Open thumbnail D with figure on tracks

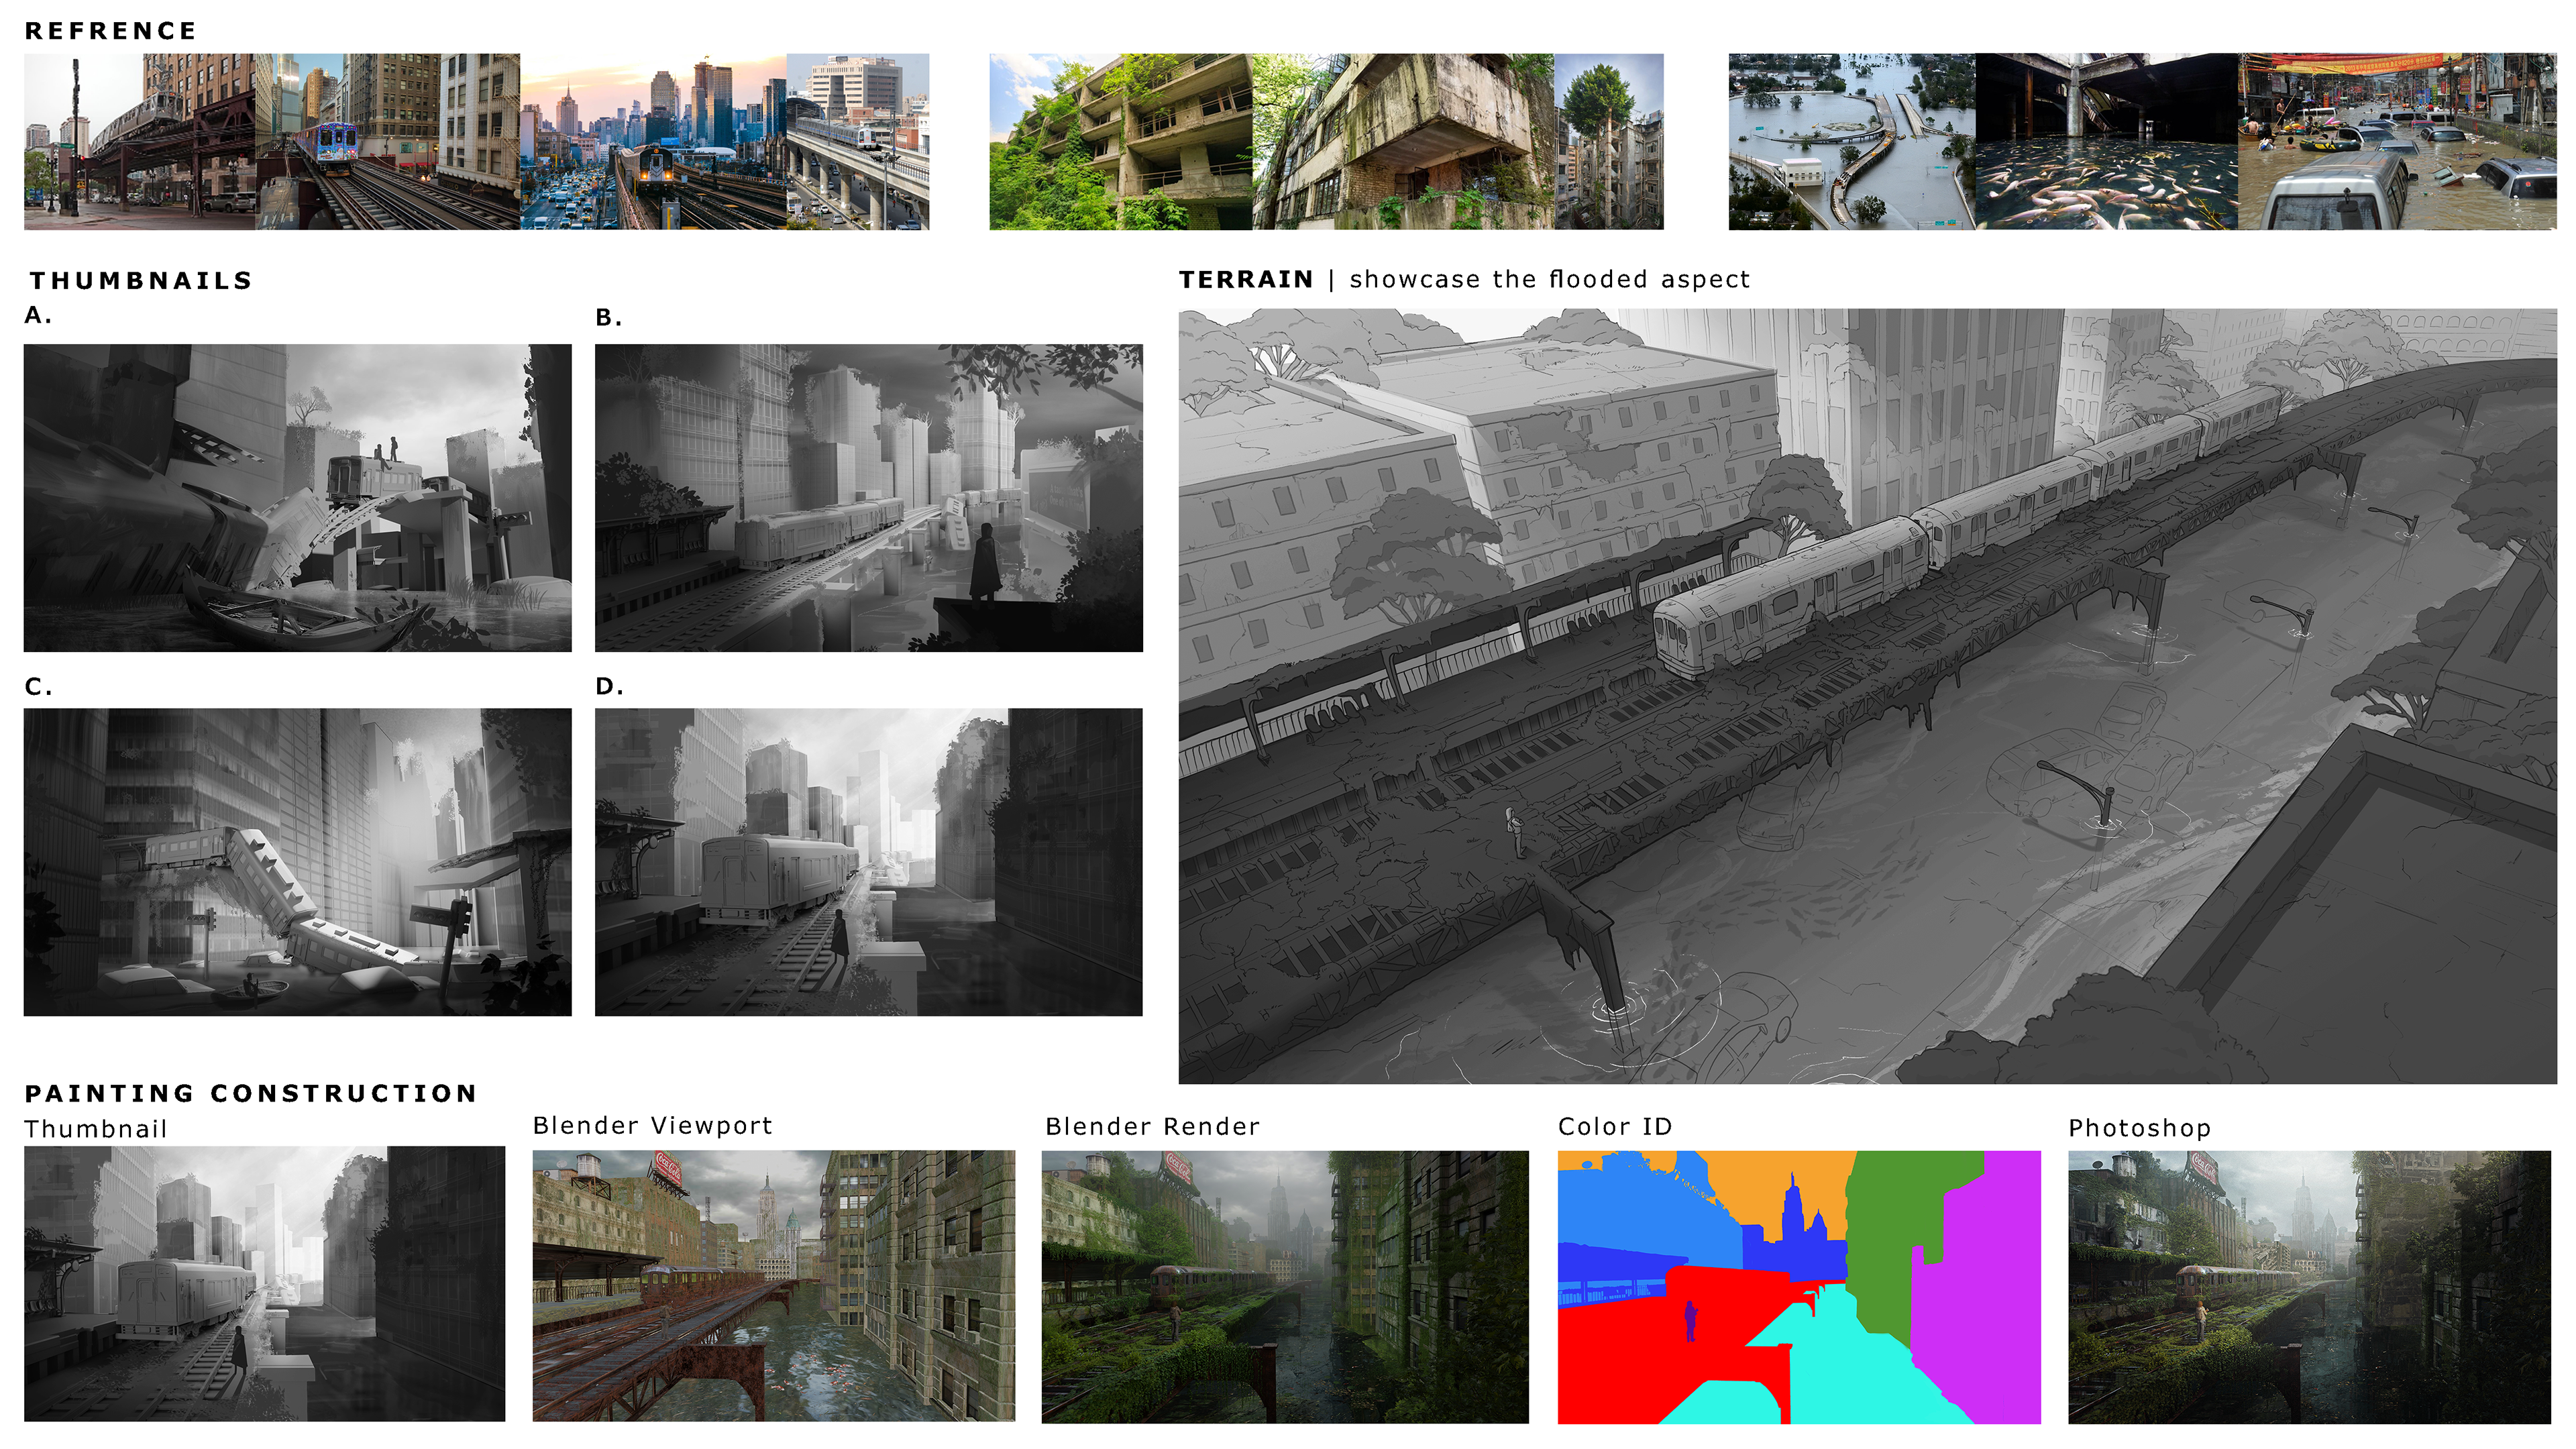pyautogui.click(x=869, y=862)
